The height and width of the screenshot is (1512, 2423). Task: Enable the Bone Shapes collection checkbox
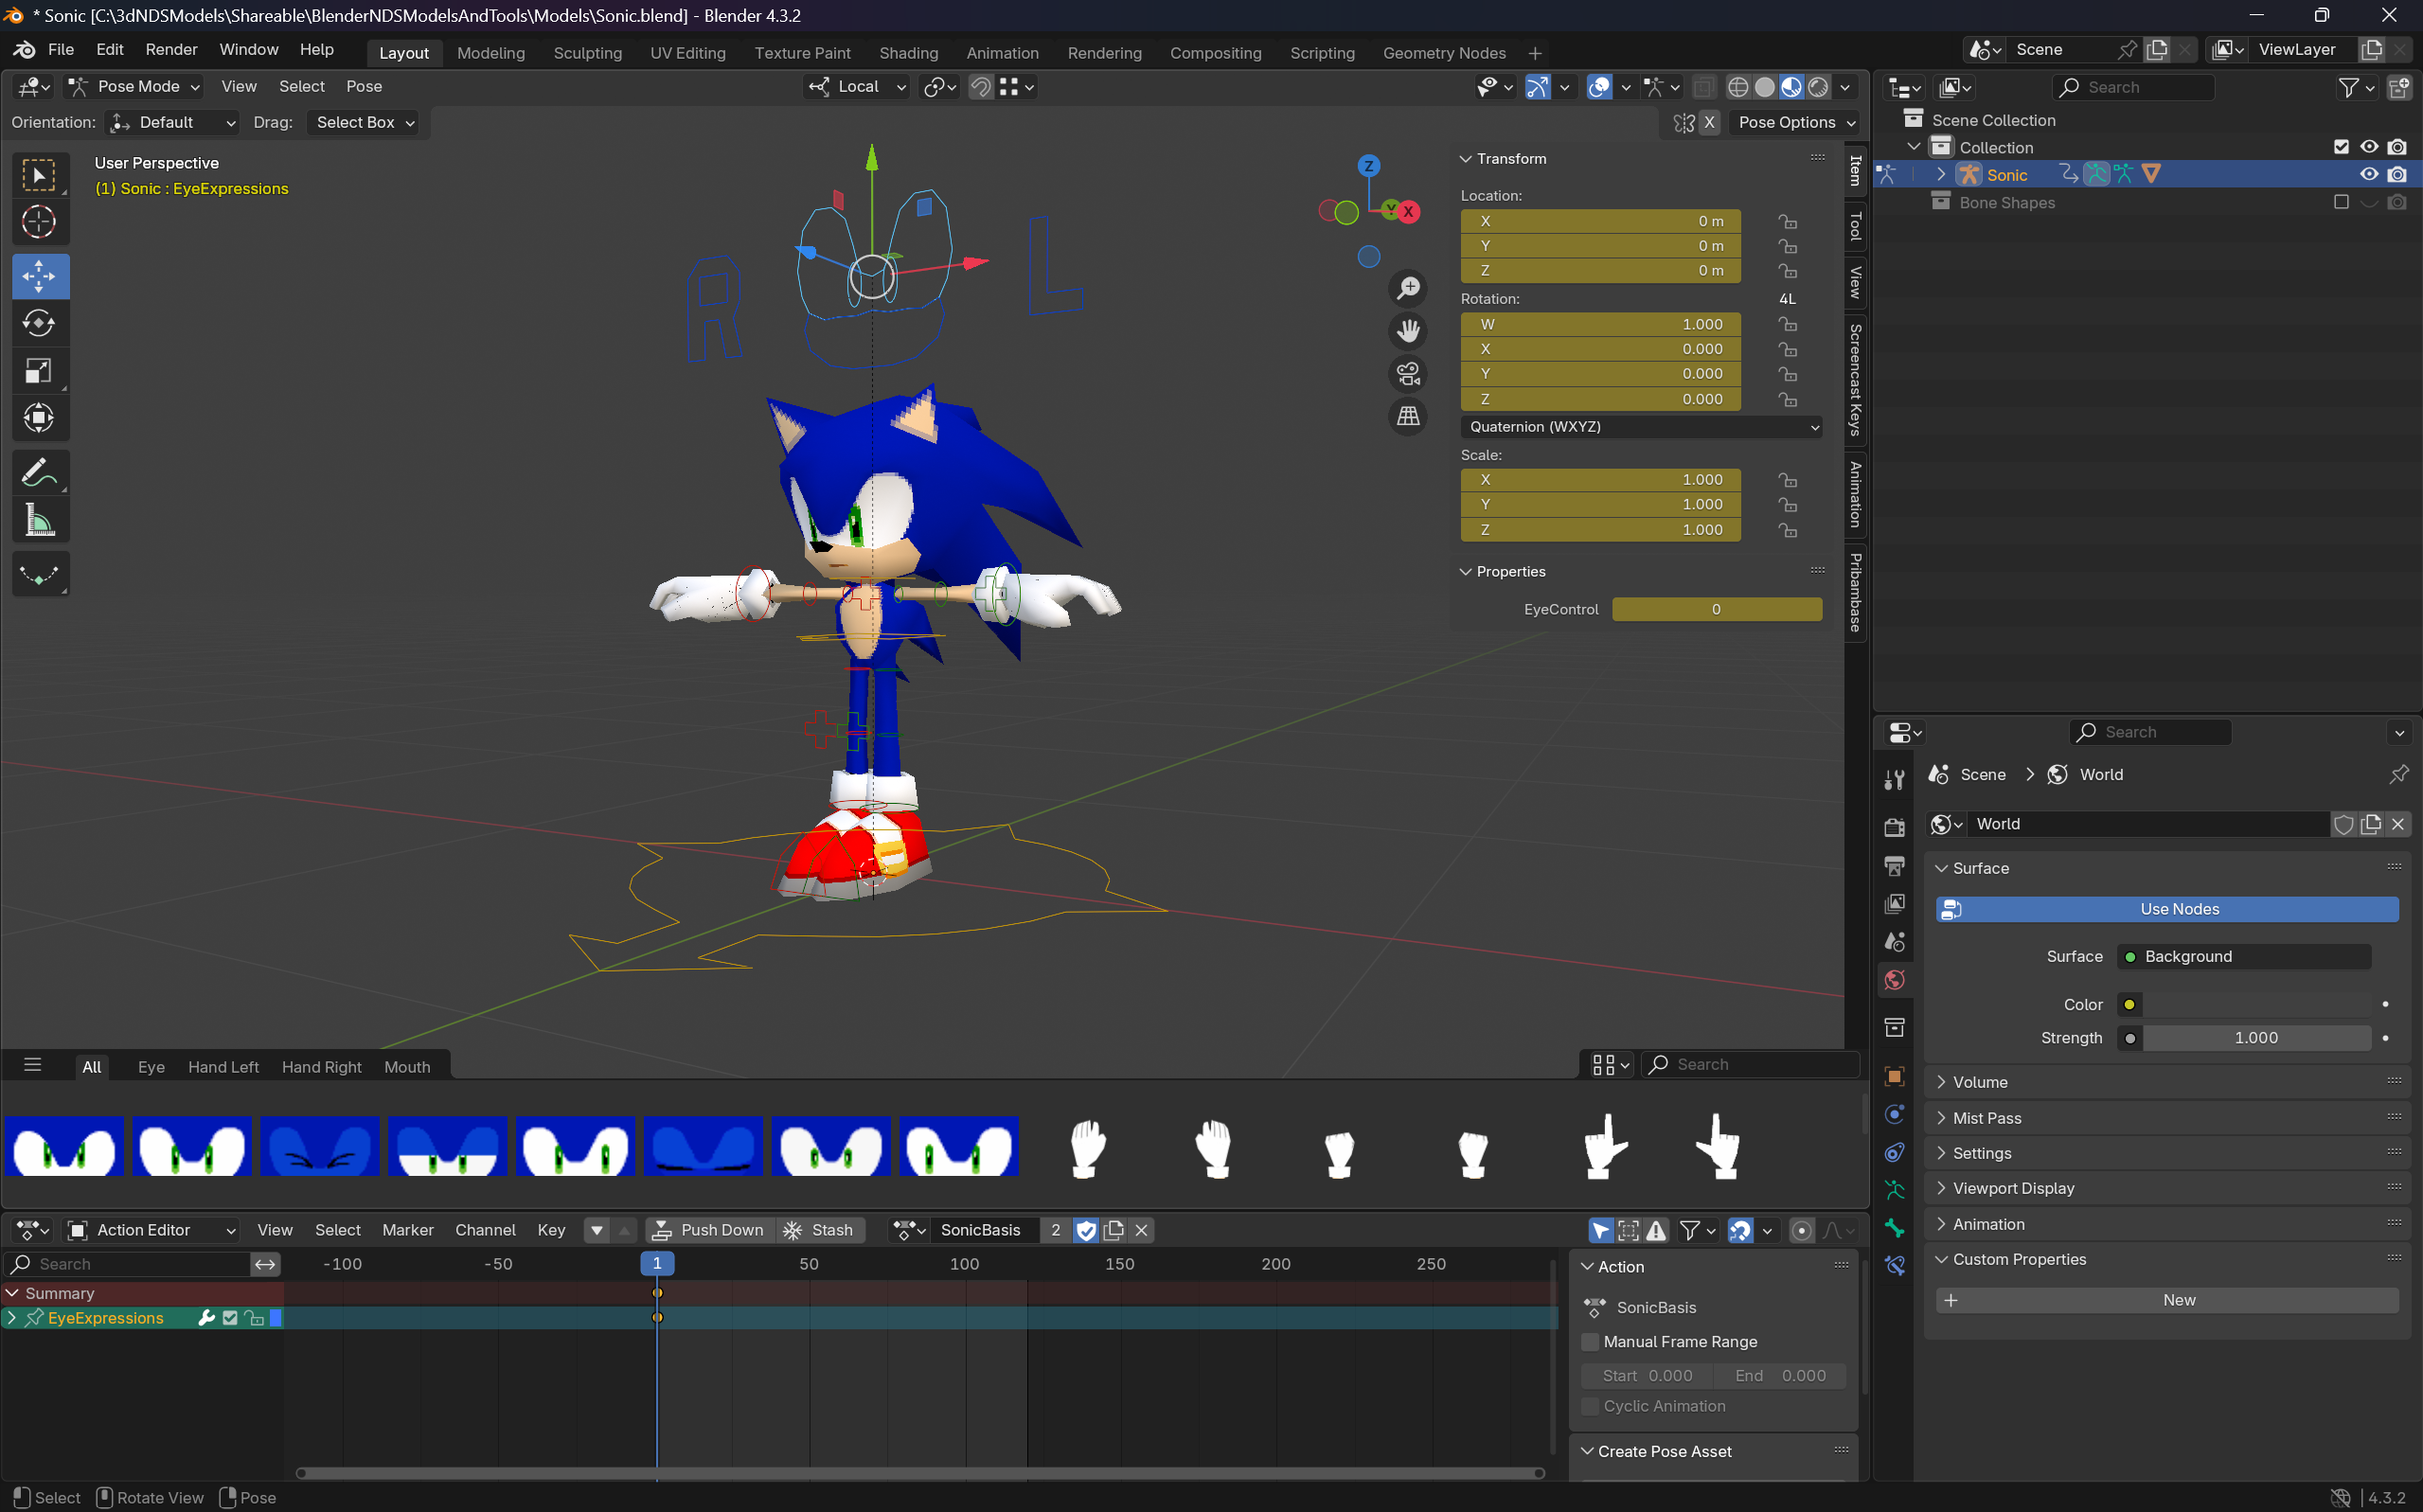[x=2340, y=202]
